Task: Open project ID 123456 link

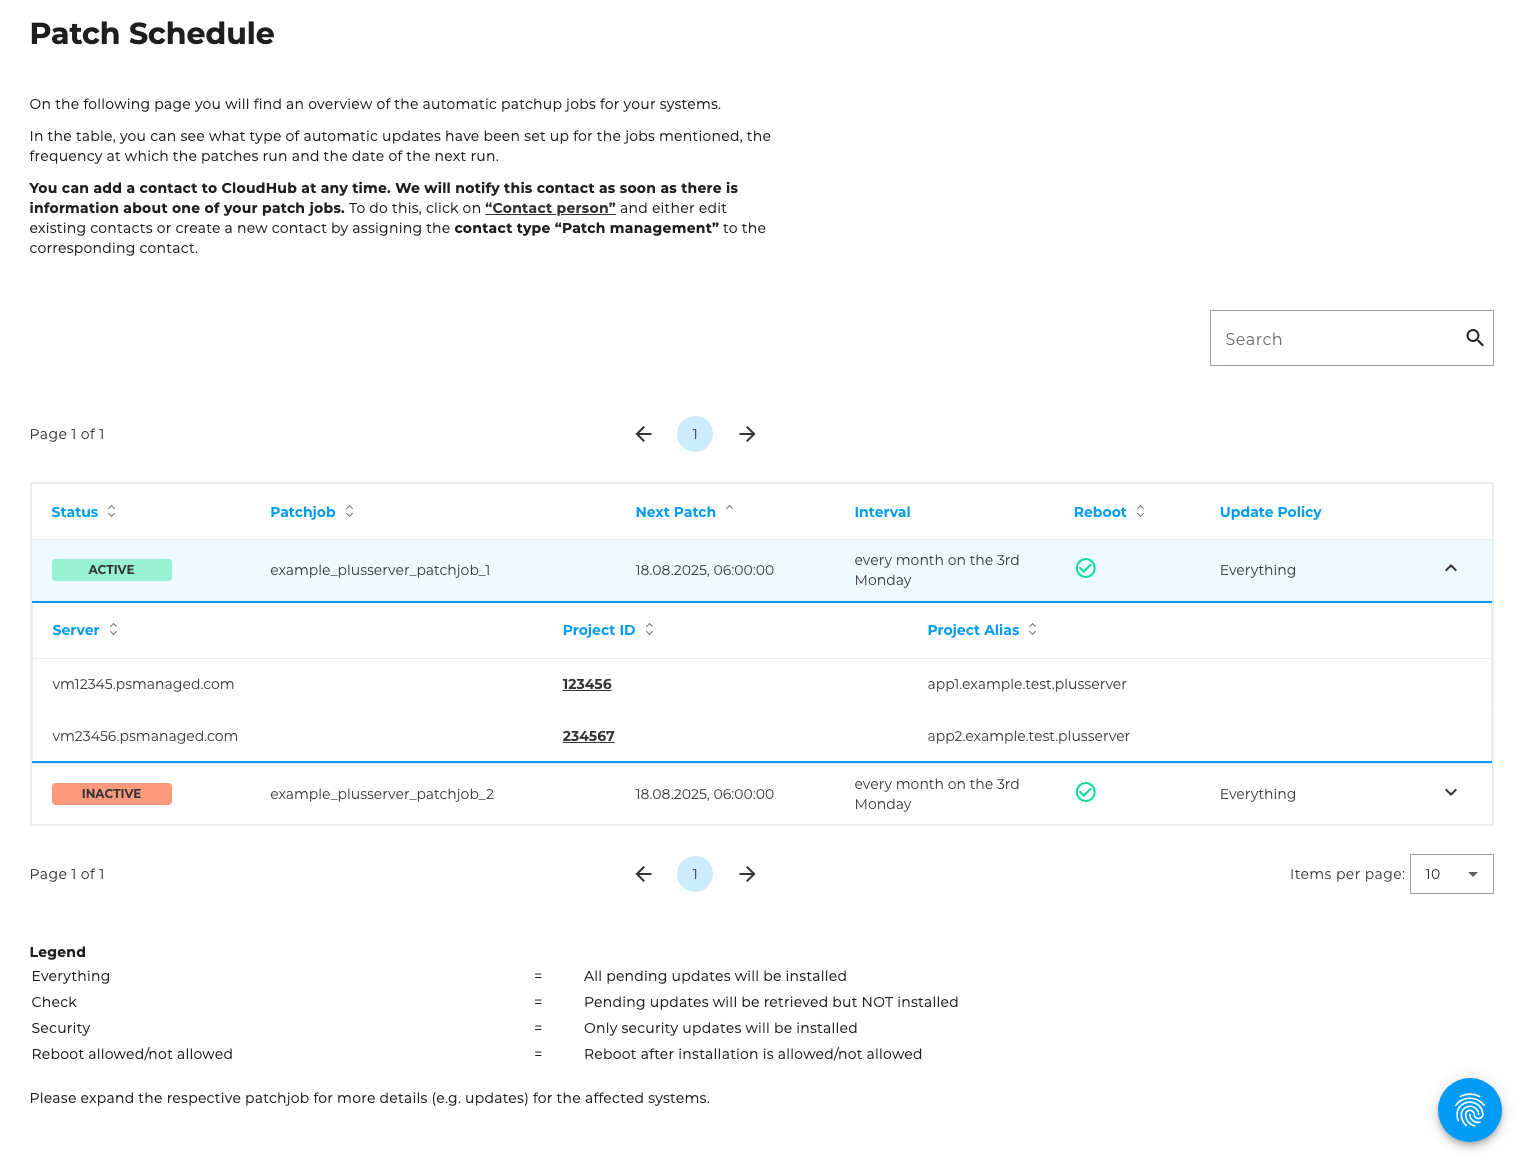Action: point(587,684)
